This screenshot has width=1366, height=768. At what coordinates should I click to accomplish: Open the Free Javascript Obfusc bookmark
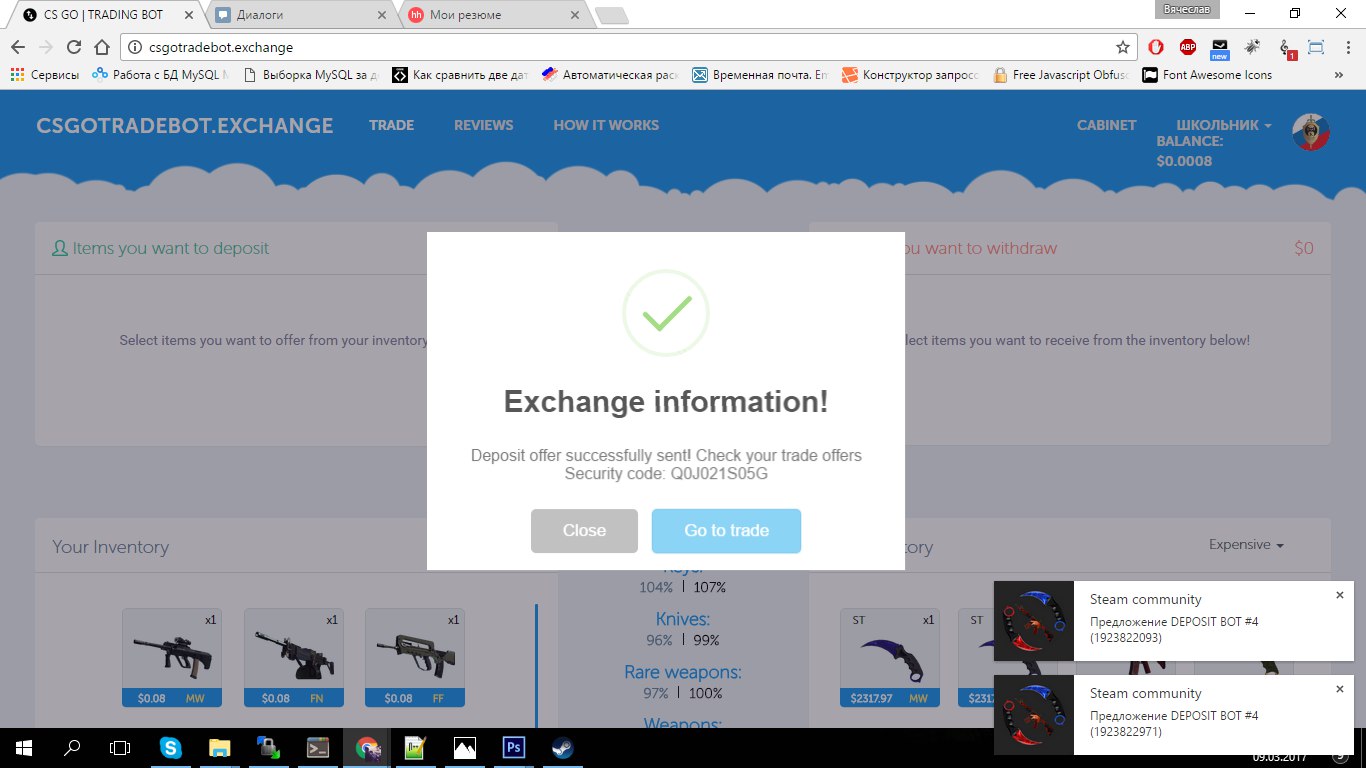(x=1060, y=75)
